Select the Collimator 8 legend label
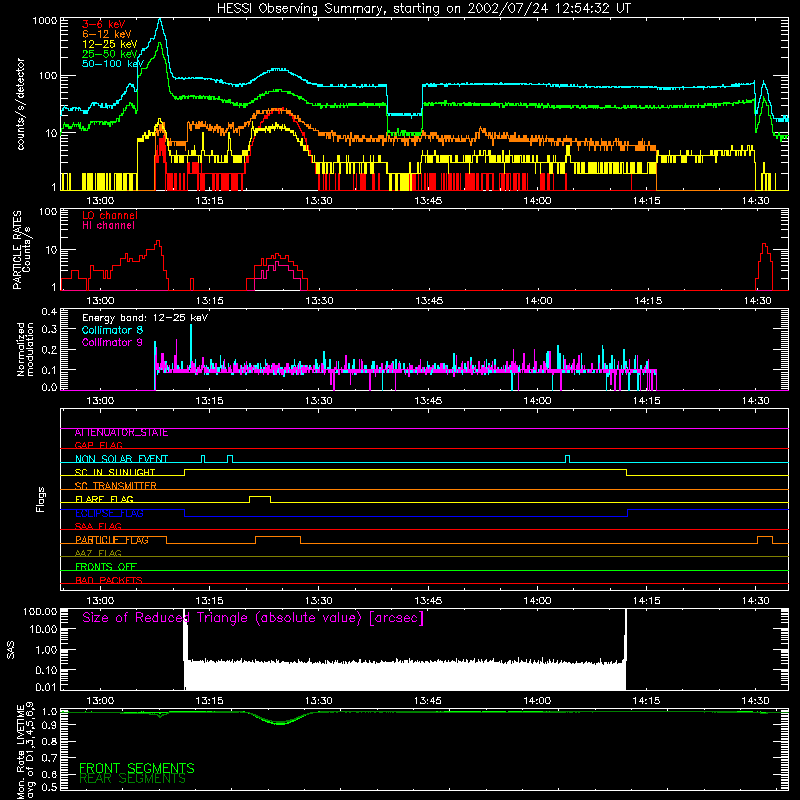 [112, 330]
